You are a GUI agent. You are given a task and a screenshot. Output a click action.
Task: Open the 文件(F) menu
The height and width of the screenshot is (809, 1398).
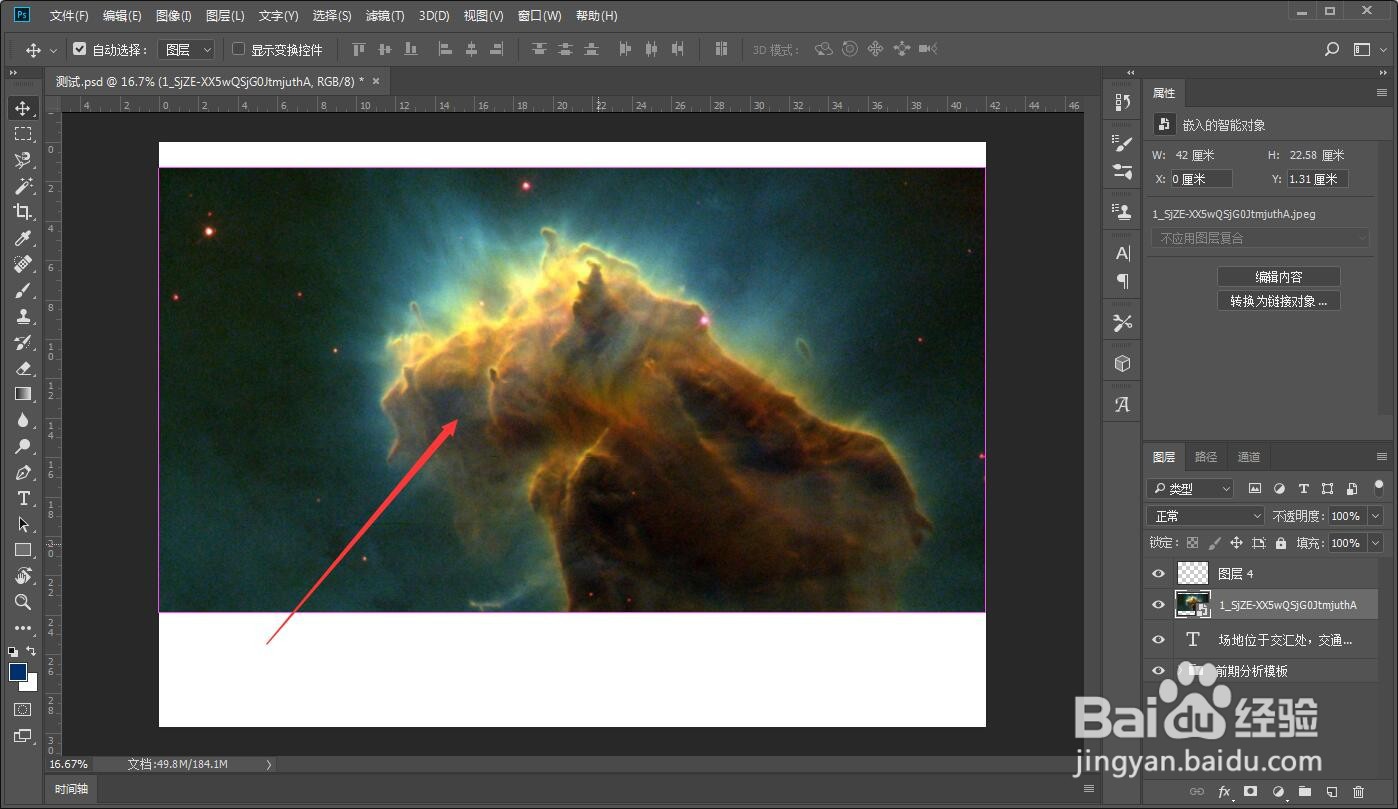(x=69, y=16)
